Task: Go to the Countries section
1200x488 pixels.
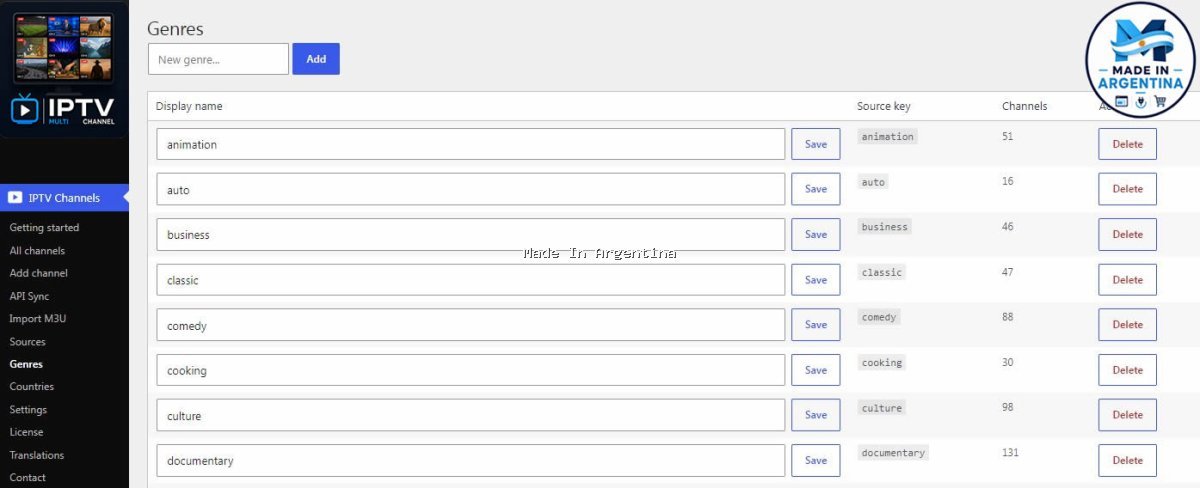Action: [x=32, y=387]
